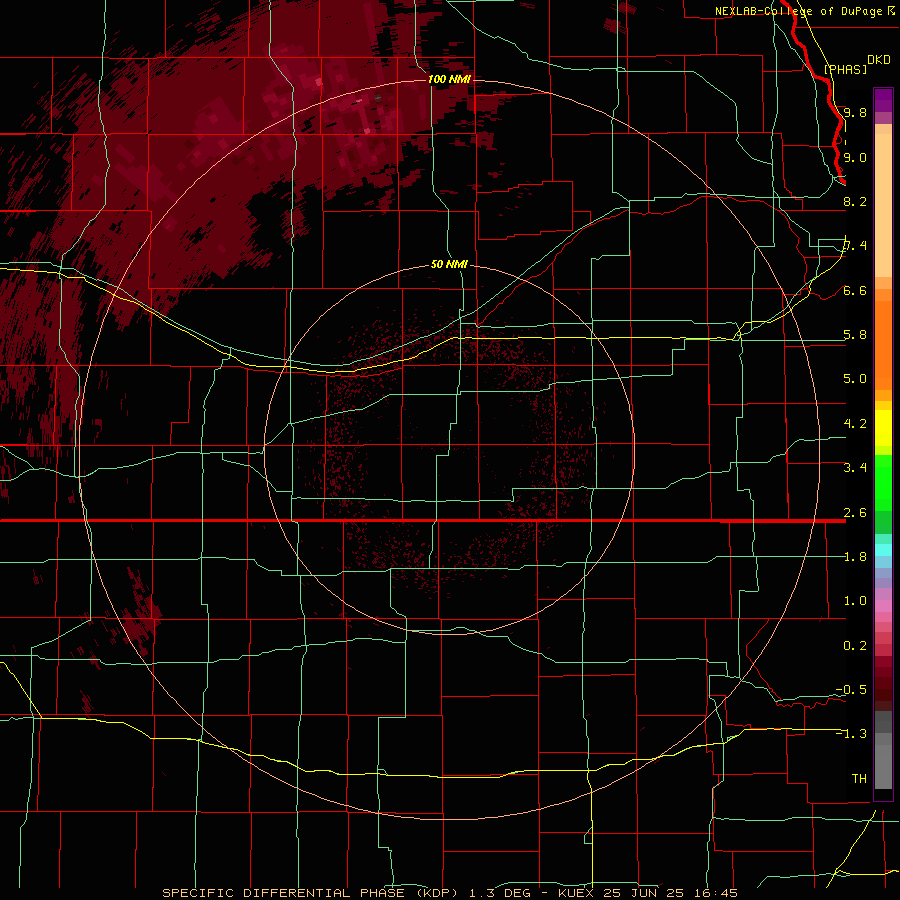Click the DKD units label
The height and width of the screenshot is (900, 900).
point(879,60)
